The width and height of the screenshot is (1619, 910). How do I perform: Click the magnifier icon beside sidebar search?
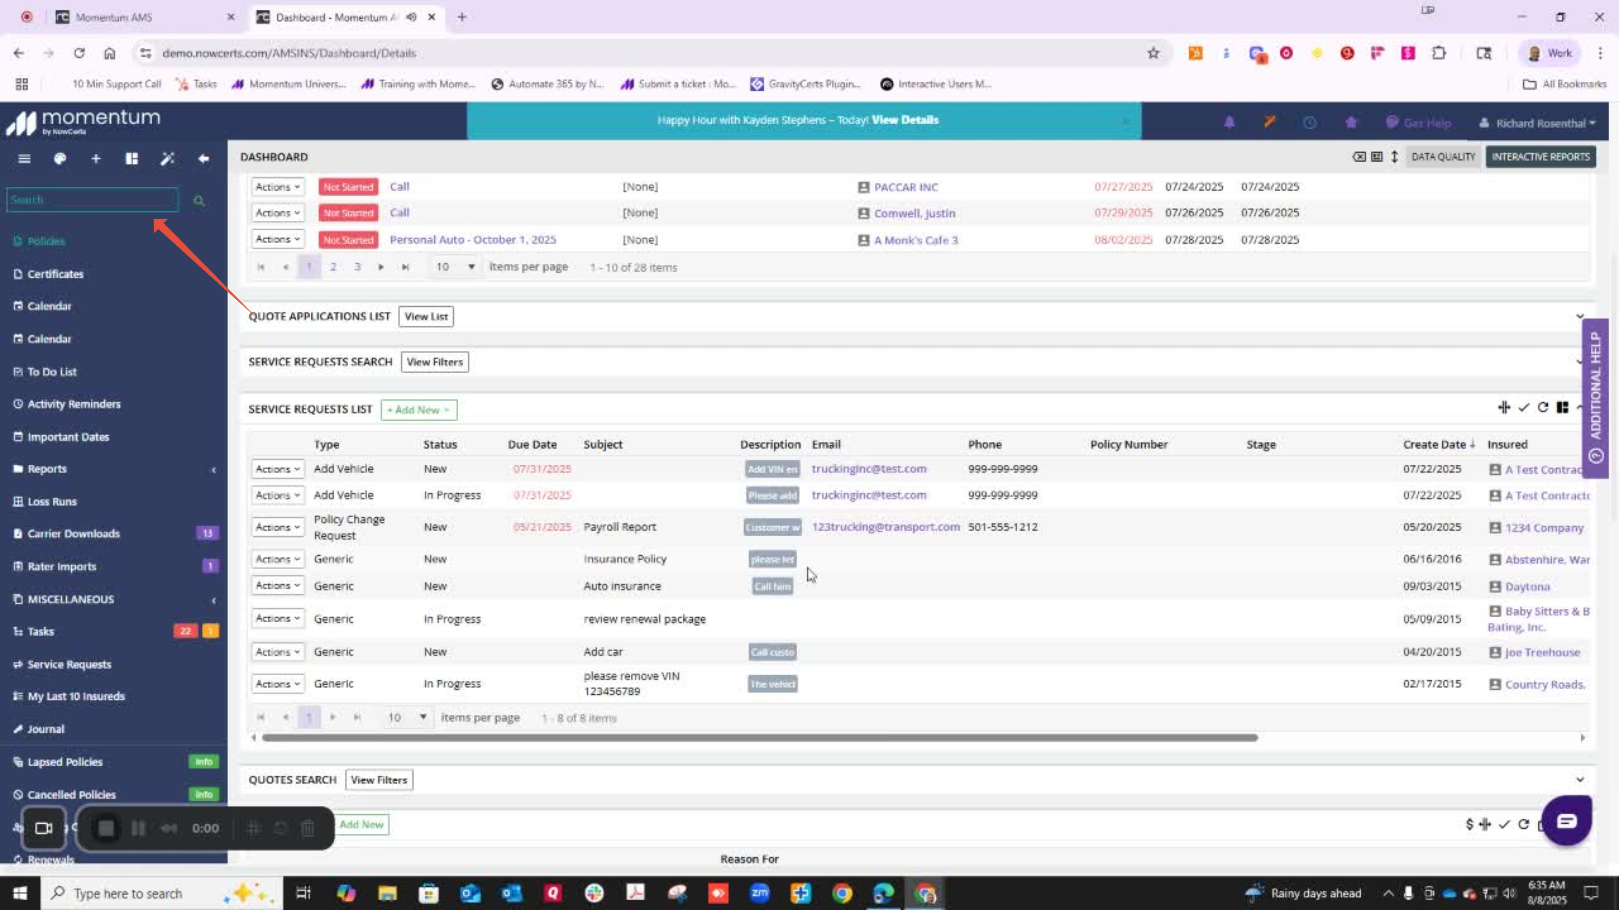199,200
